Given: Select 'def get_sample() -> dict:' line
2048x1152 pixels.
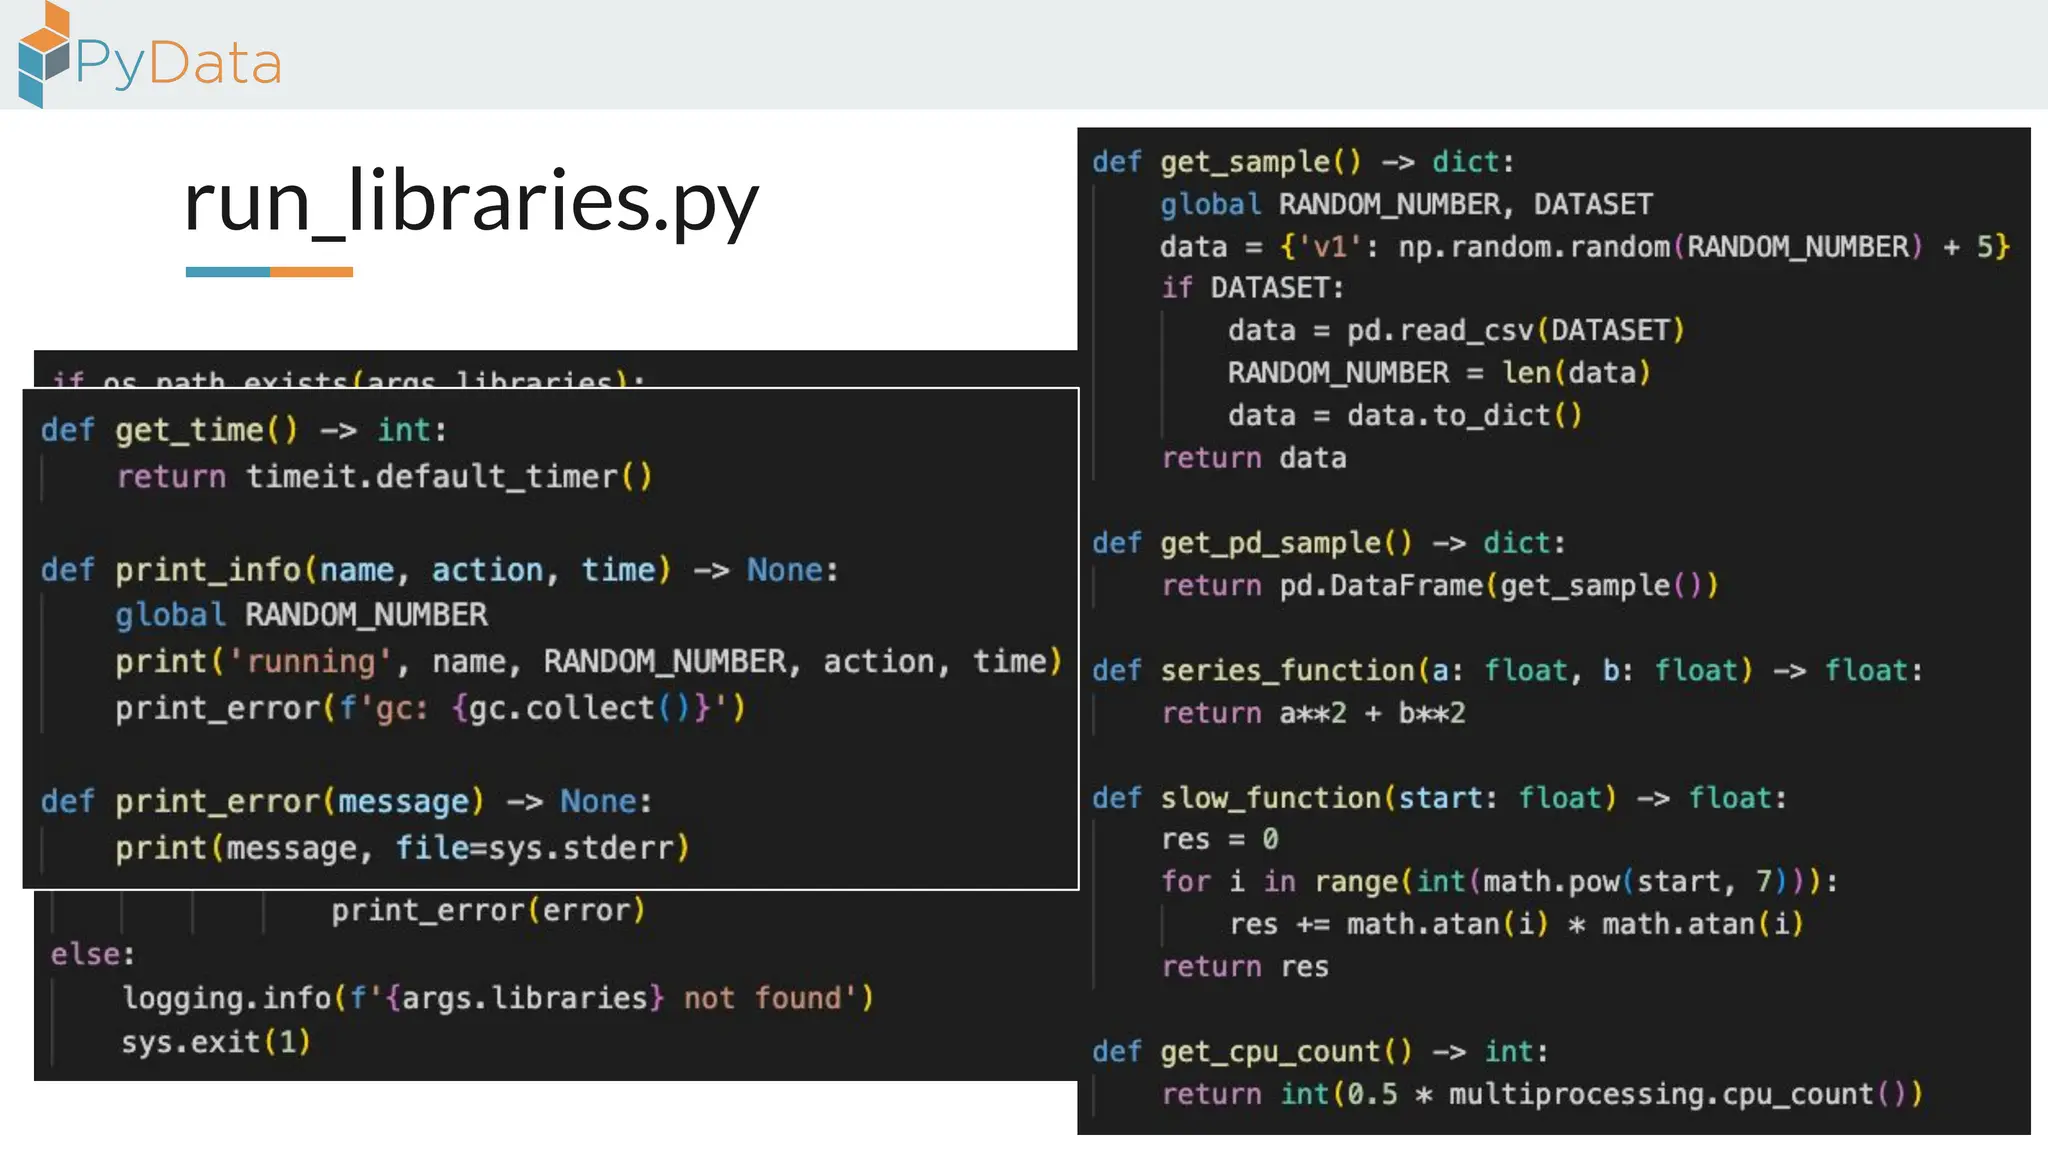Looking at the screenshot, I should click(x=1303, y=162).
